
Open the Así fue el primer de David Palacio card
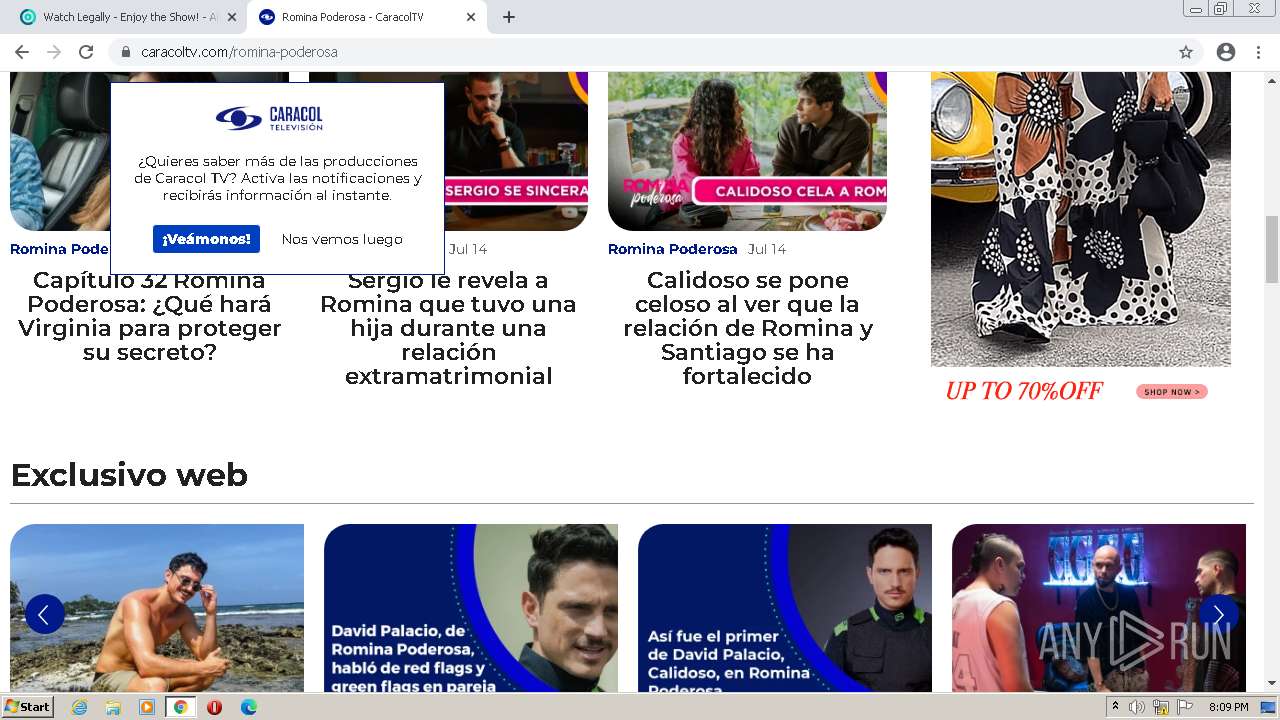click(785, 608)
